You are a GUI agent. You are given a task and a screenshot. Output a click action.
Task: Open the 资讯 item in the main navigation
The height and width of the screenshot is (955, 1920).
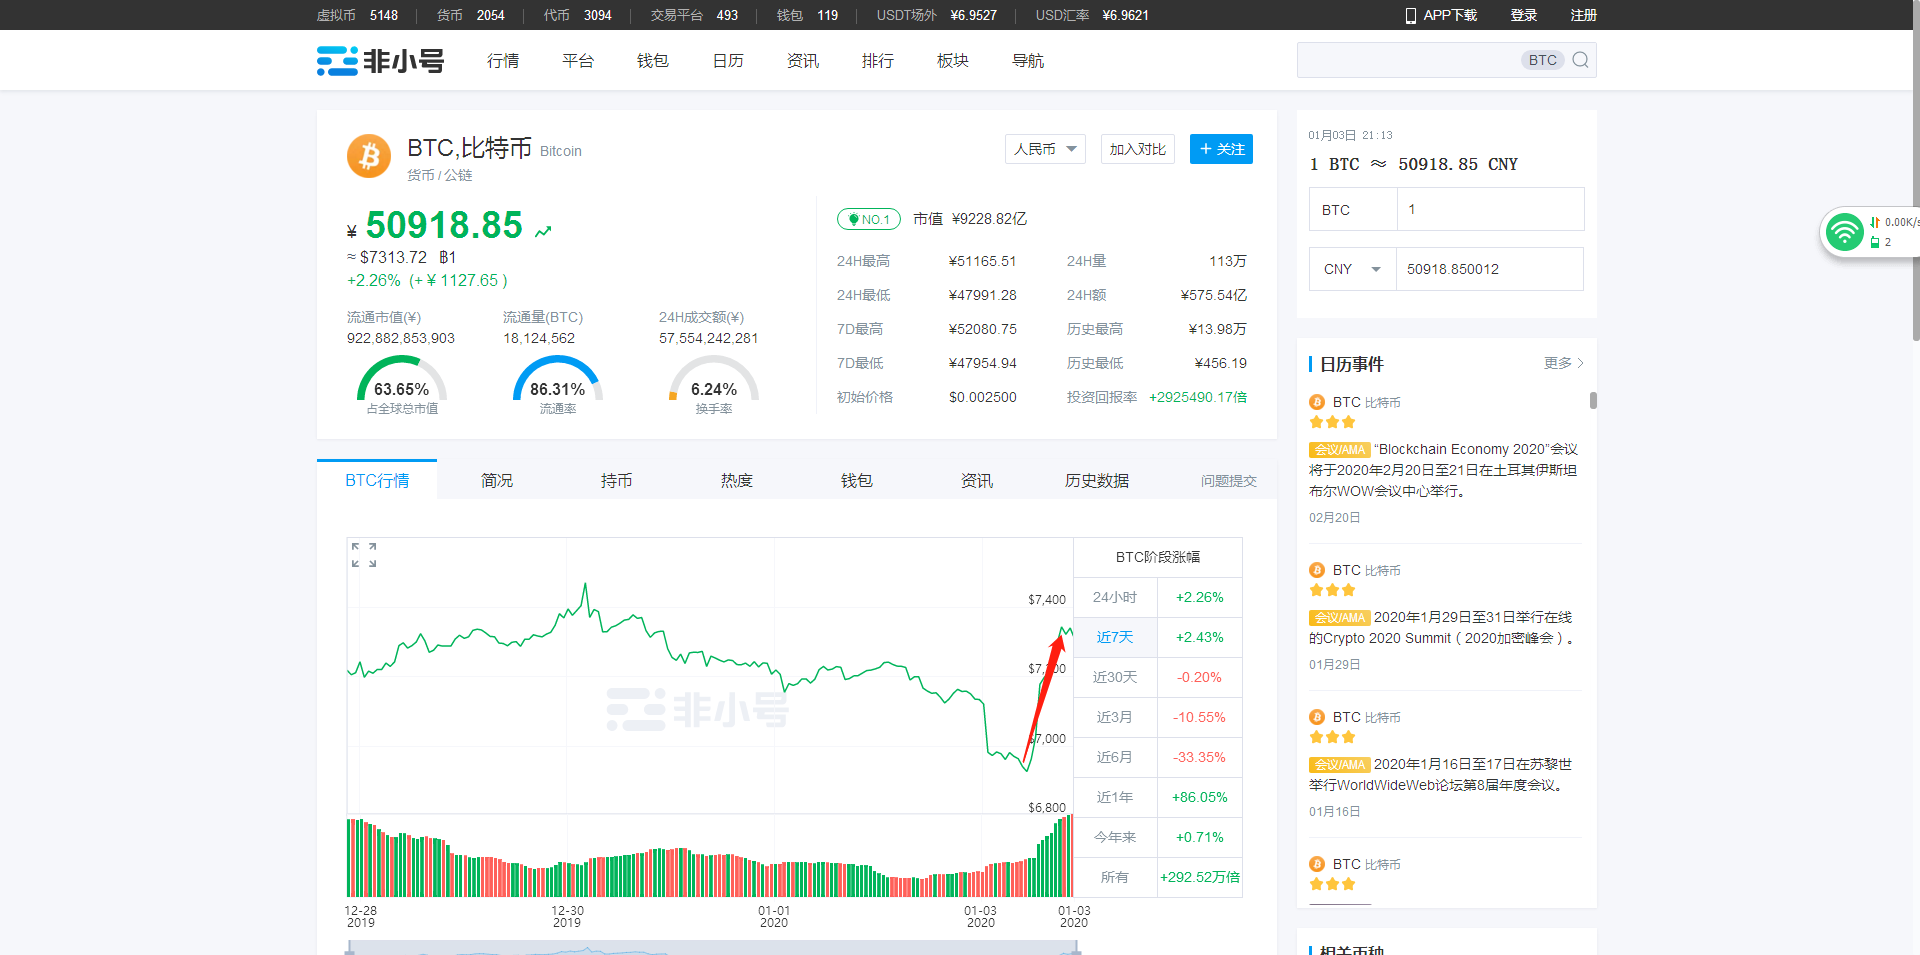pos(803,61)
